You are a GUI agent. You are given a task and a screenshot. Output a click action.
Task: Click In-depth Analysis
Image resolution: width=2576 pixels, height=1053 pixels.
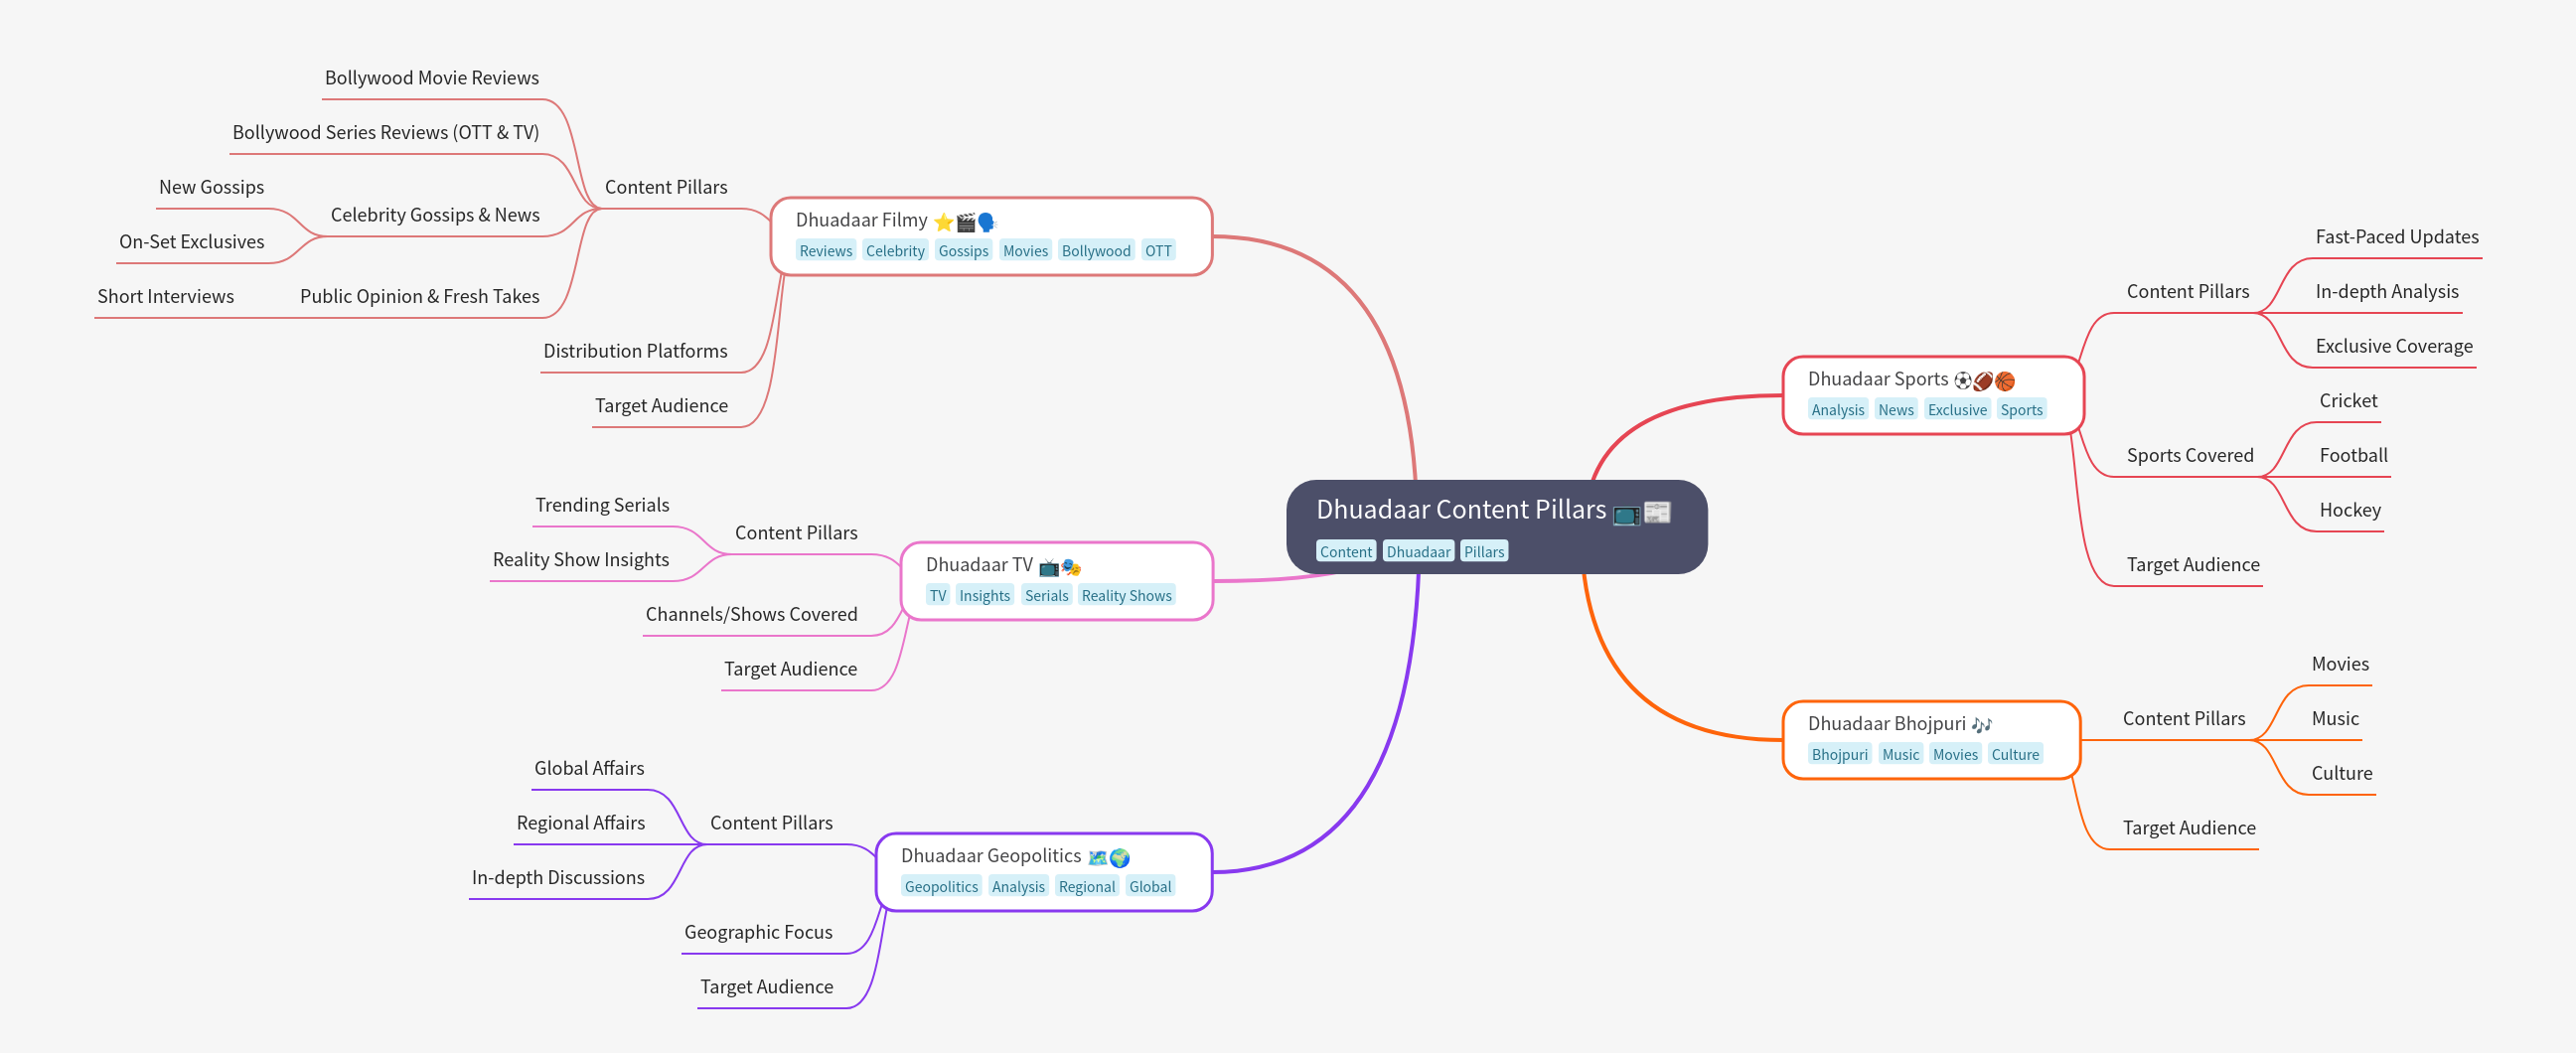pyautogui.click(x=2386, y=291)
